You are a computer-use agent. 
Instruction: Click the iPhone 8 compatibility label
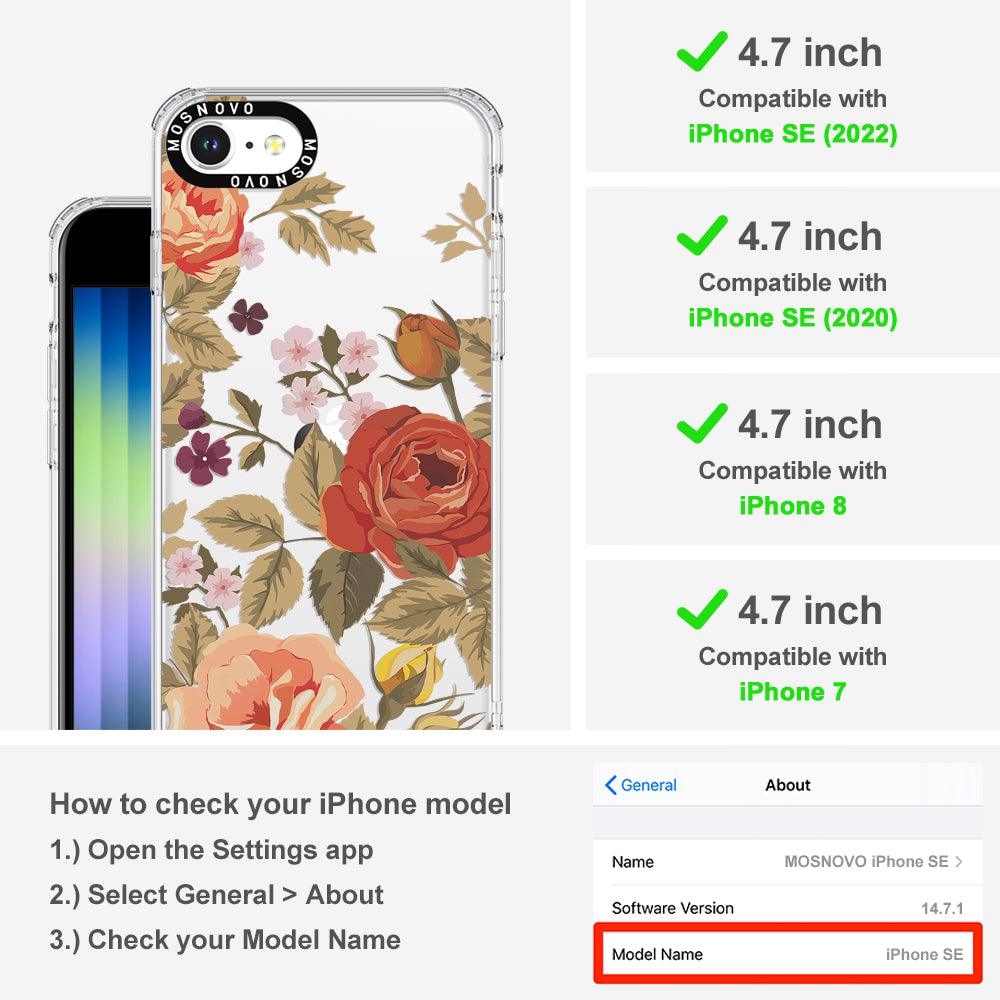pos(793,506)
